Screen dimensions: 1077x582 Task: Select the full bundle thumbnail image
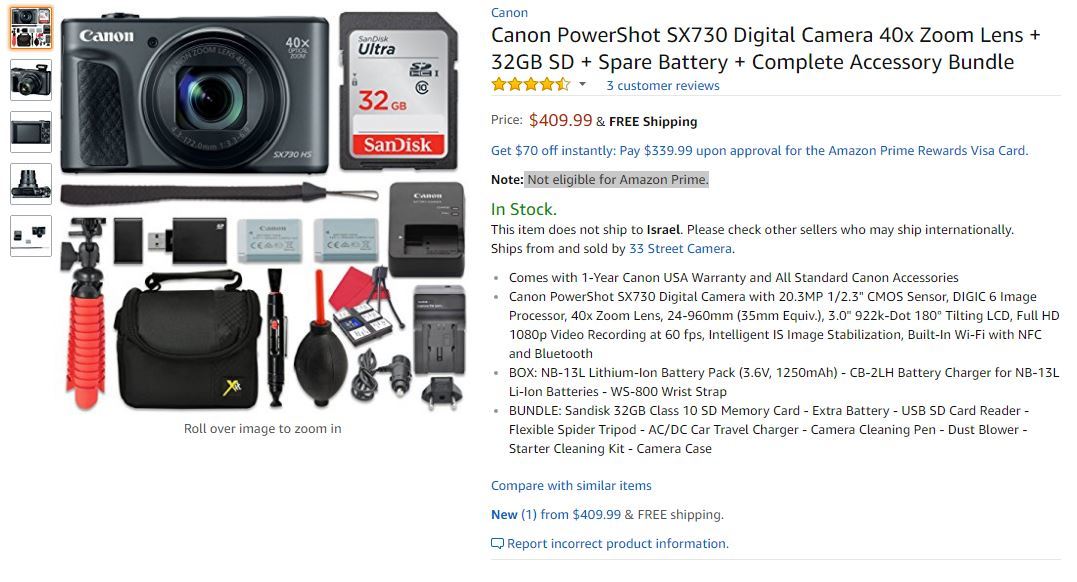coord(30,29)
